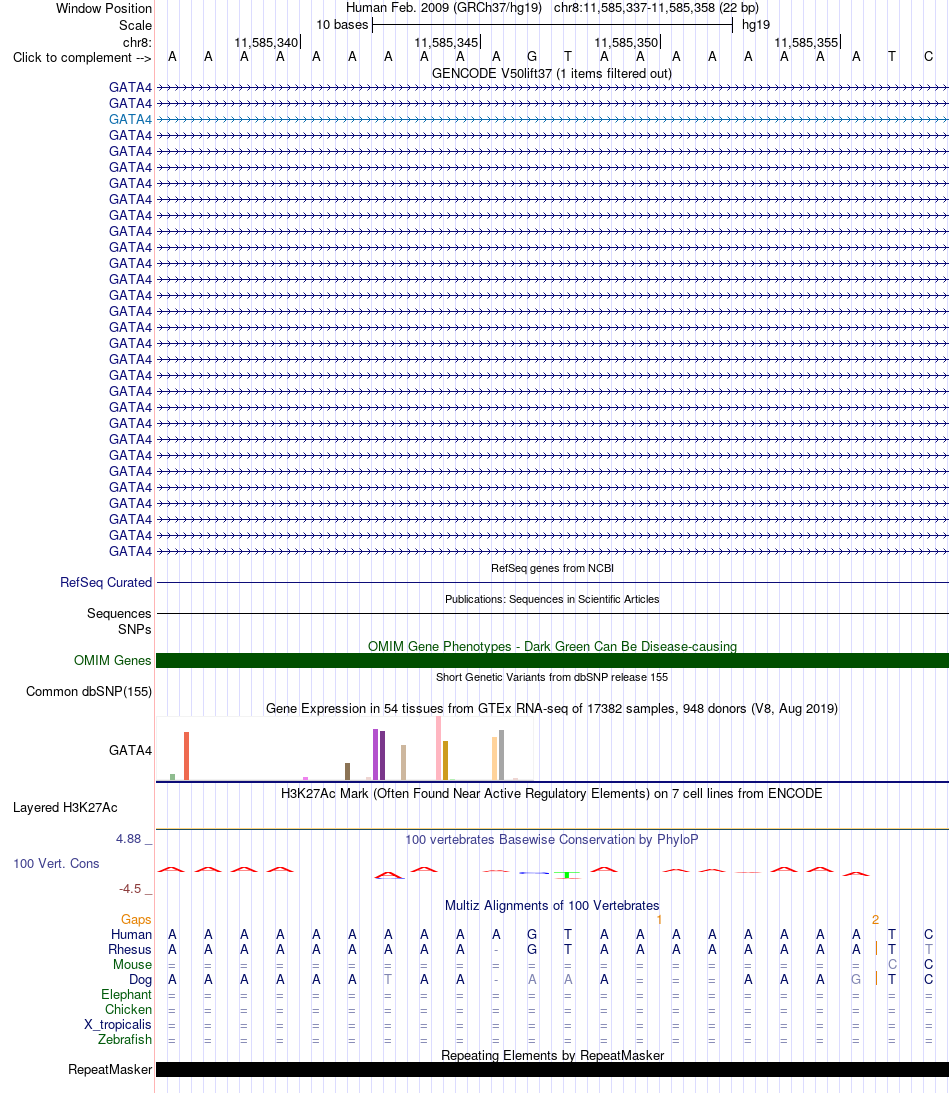Click the 100 Vert. Cons label

coord(56,863)
